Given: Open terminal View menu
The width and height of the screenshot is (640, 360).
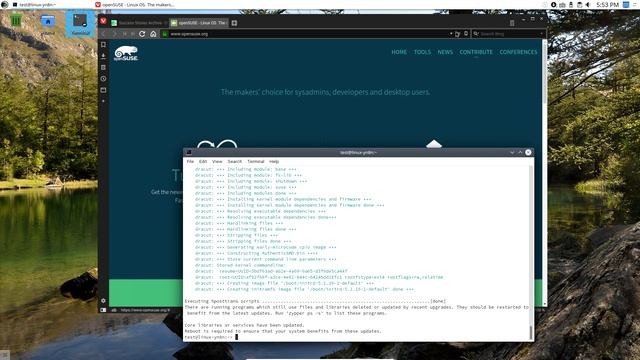Looking at the screenshot, I should coord(217,162).
